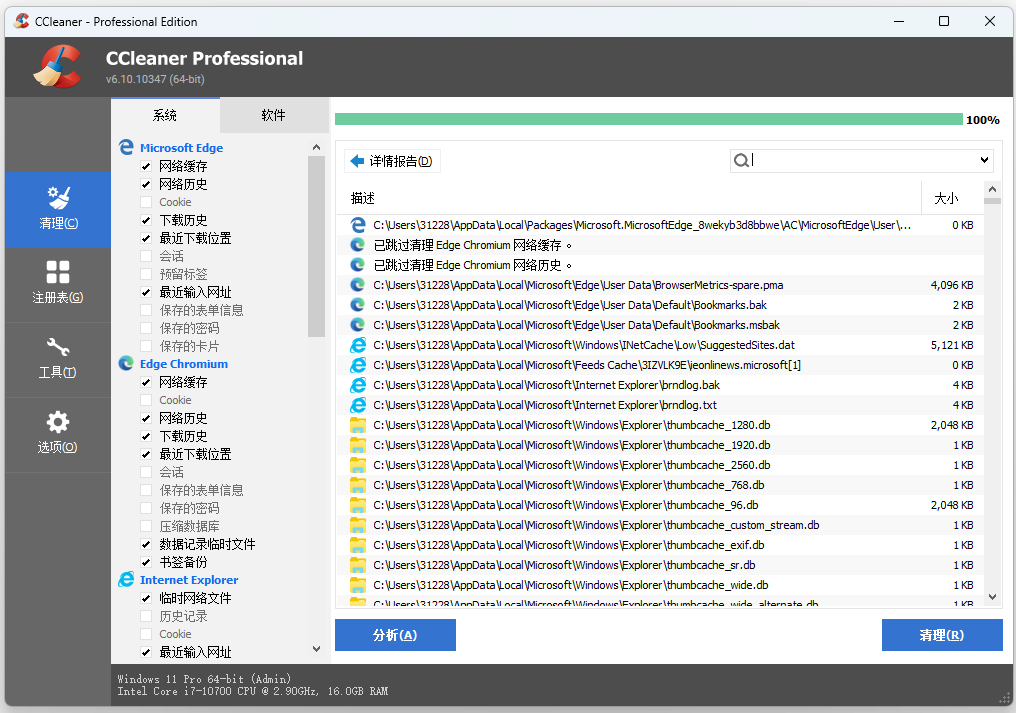
Task: Click the folder icon beside thumbcache_2560.db
Action: [x=358, y=466]
